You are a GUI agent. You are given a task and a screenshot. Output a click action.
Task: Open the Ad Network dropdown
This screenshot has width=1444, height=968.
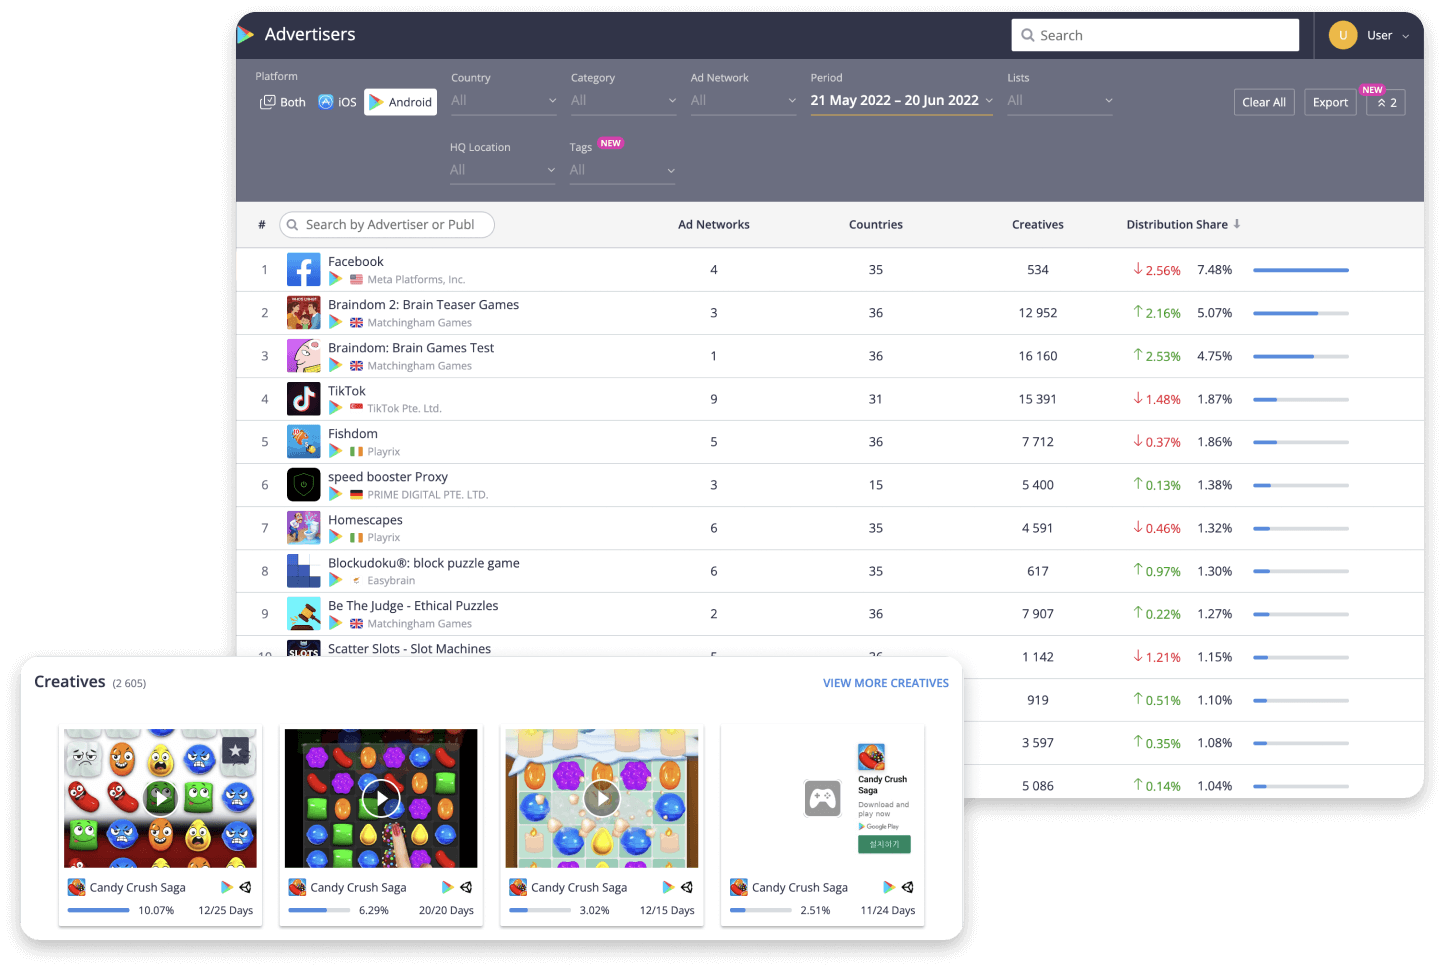point(744,101)
